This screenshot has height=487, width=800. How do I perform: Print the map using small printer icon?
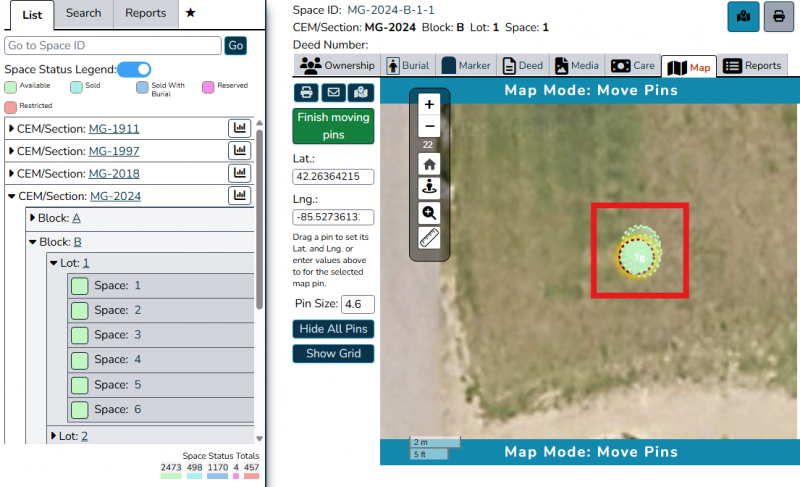click(x=306, y=92)
